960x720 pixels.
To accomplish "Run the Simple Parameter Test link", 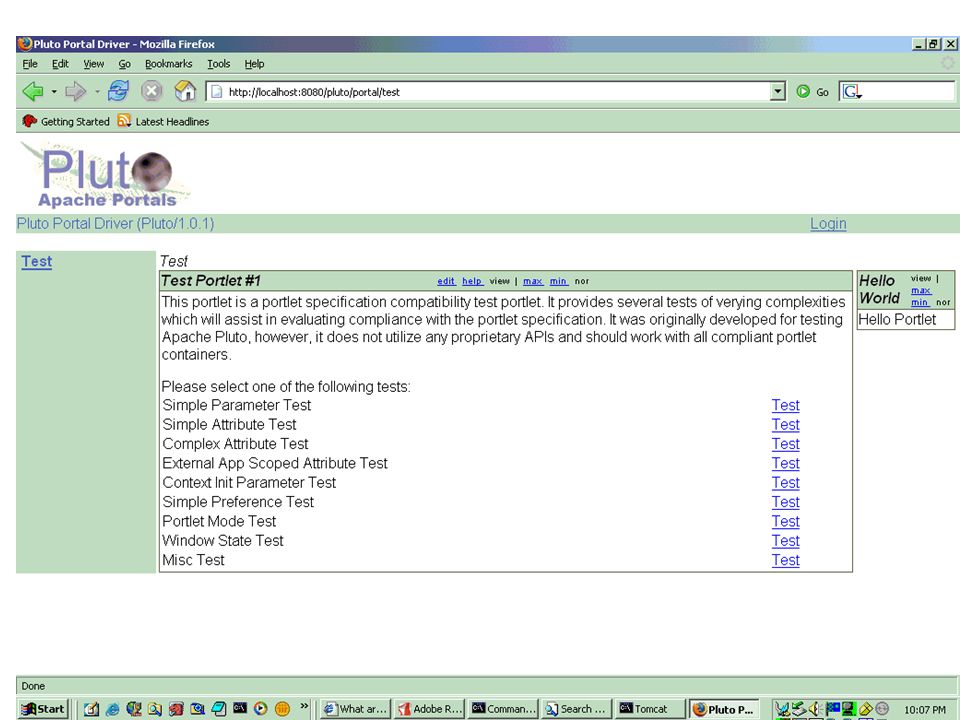I will 786,405.
